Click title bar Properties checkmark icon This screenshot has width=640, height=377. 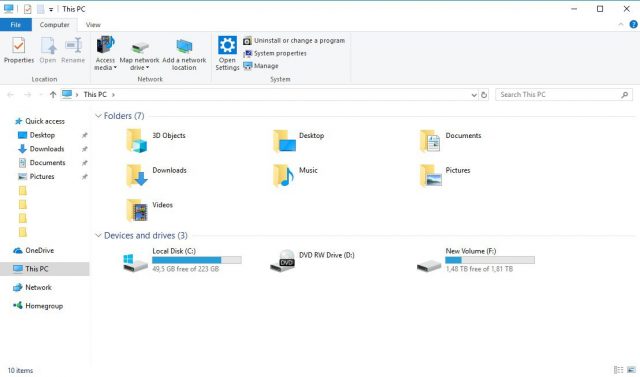coord(27,9)
